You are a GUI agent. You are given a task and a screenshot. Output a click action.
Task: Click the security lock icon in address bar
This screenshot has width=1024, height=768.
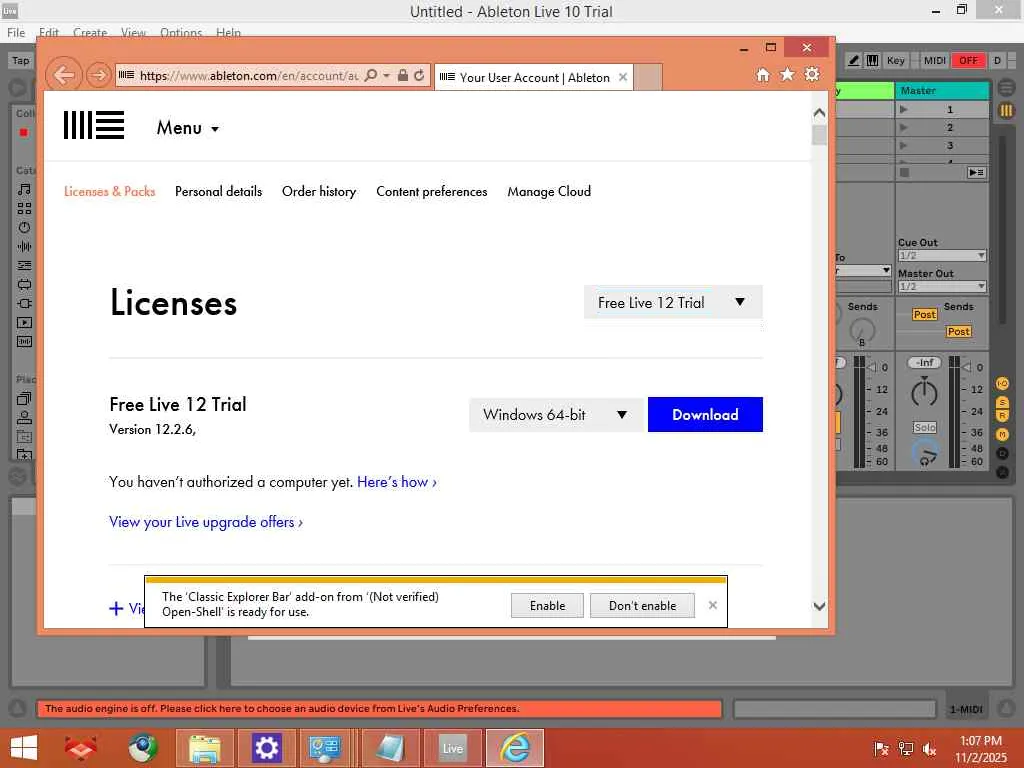403,75
